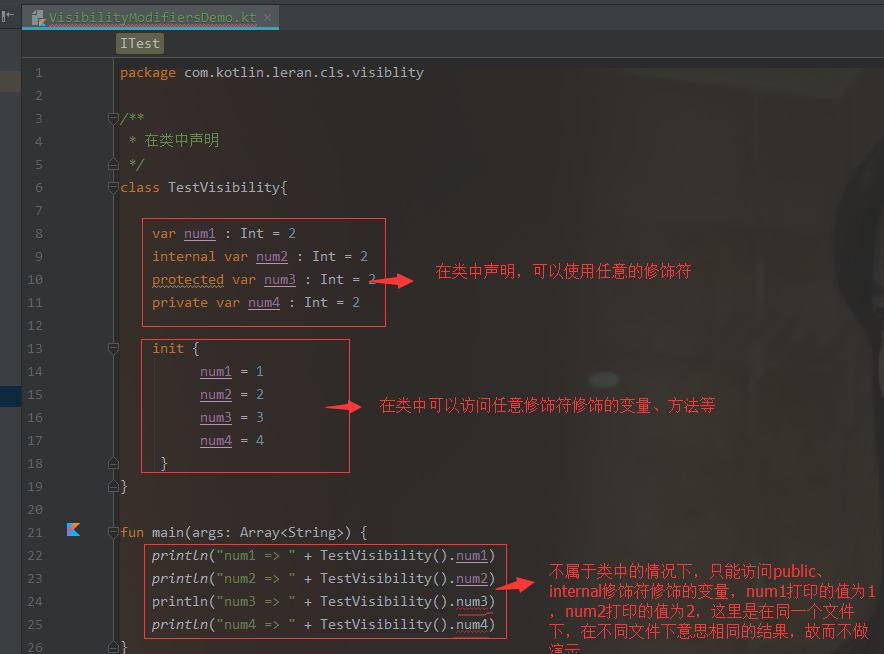The height and width of the screenshot is (654, 884).
Task: Click num2 in the internal var declaration
Action: (x=272, y=257)
